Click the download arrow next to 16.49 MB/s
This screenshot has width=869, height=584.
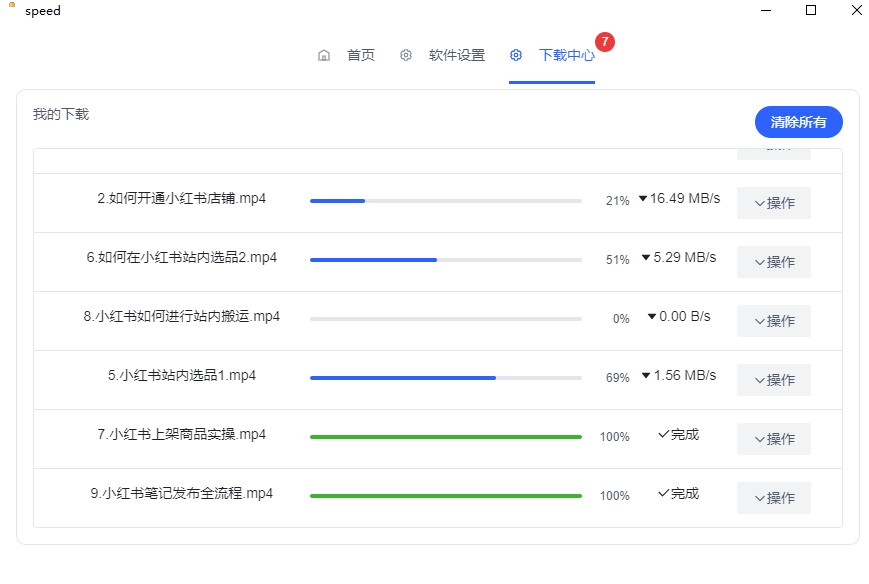643,199
